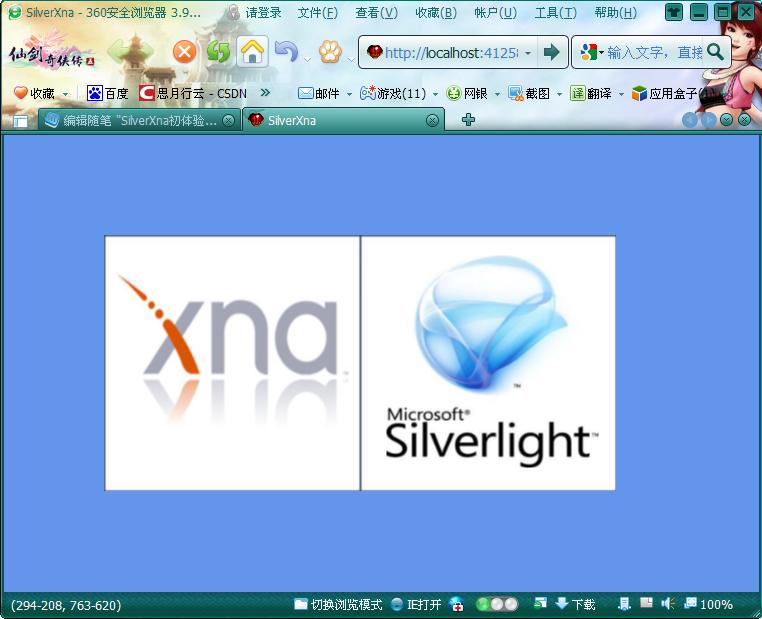The width and height of the screenshot is (762, 619).
Task: Click the blue undo closed tab arrow
Action: tap(287, 52)
